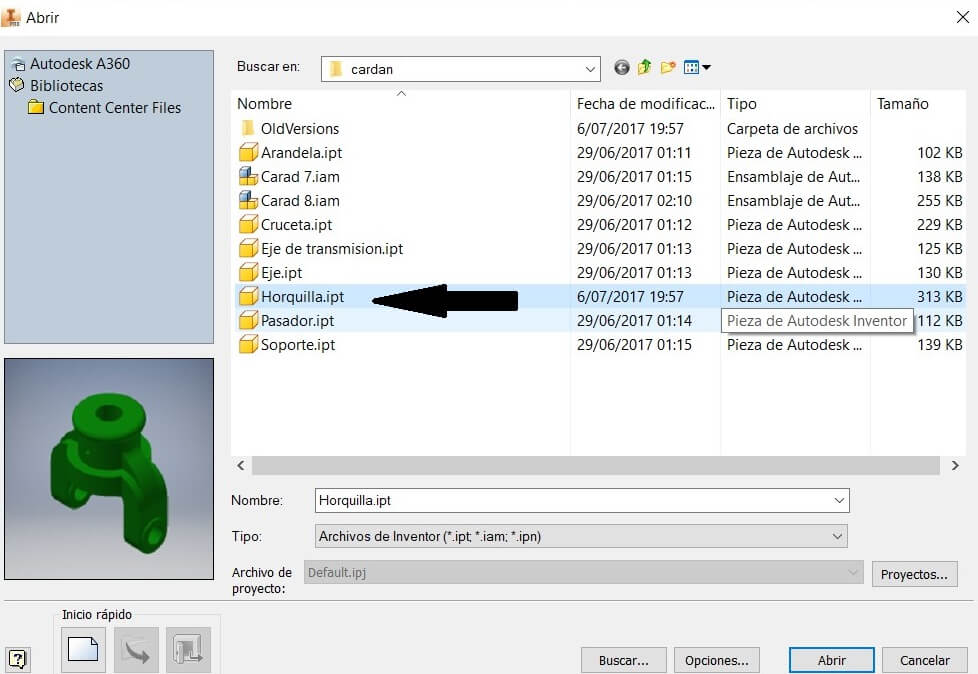This screenshot has height=674, width=978.
Task: Click the Abrir button
Action: tap(831, 660)
